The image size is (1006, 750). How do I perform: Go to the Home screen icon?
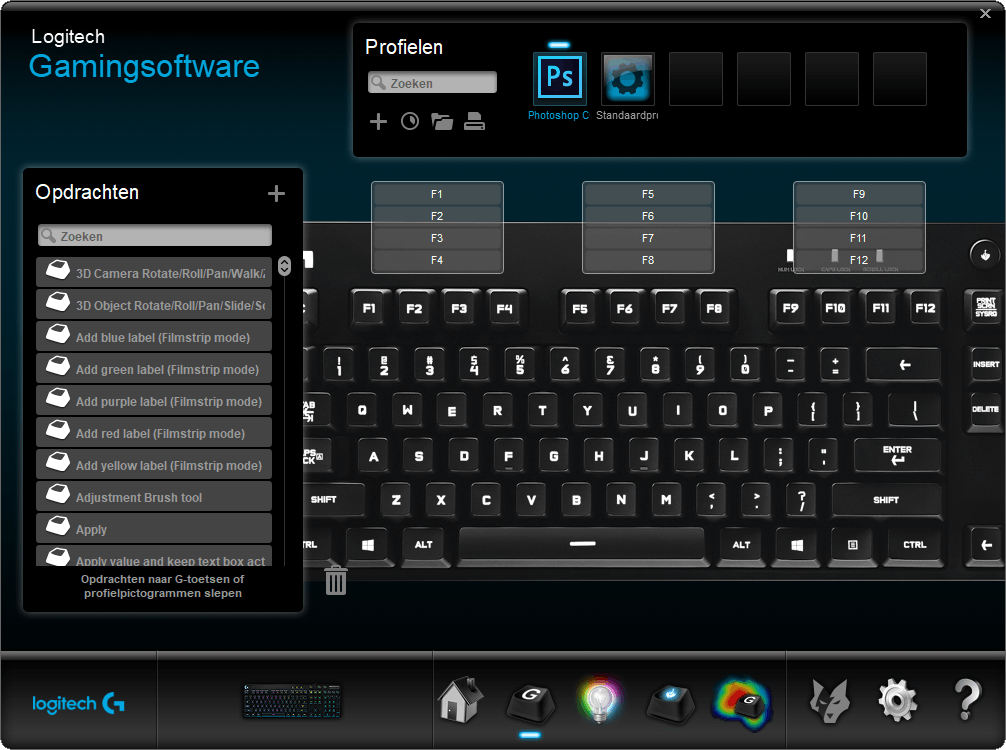point(460,699)
